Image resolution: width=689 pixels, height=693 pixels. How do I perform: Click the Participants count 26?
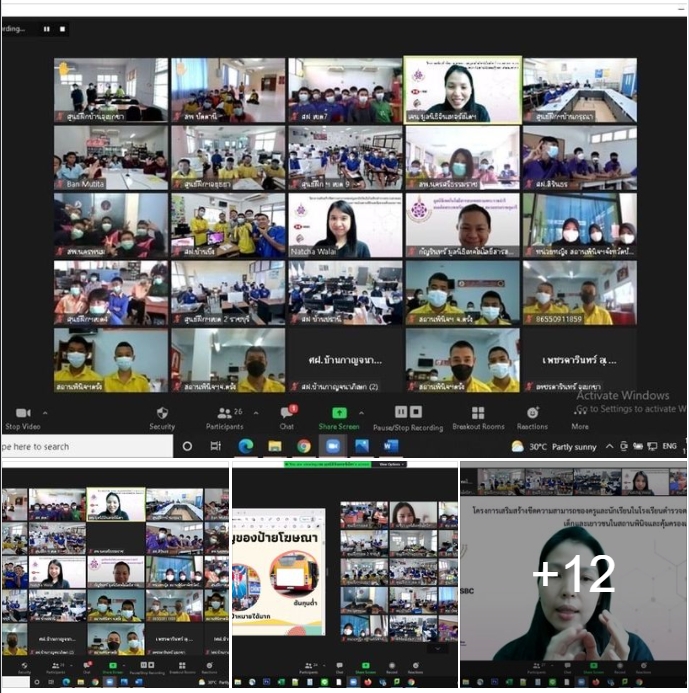238,411
